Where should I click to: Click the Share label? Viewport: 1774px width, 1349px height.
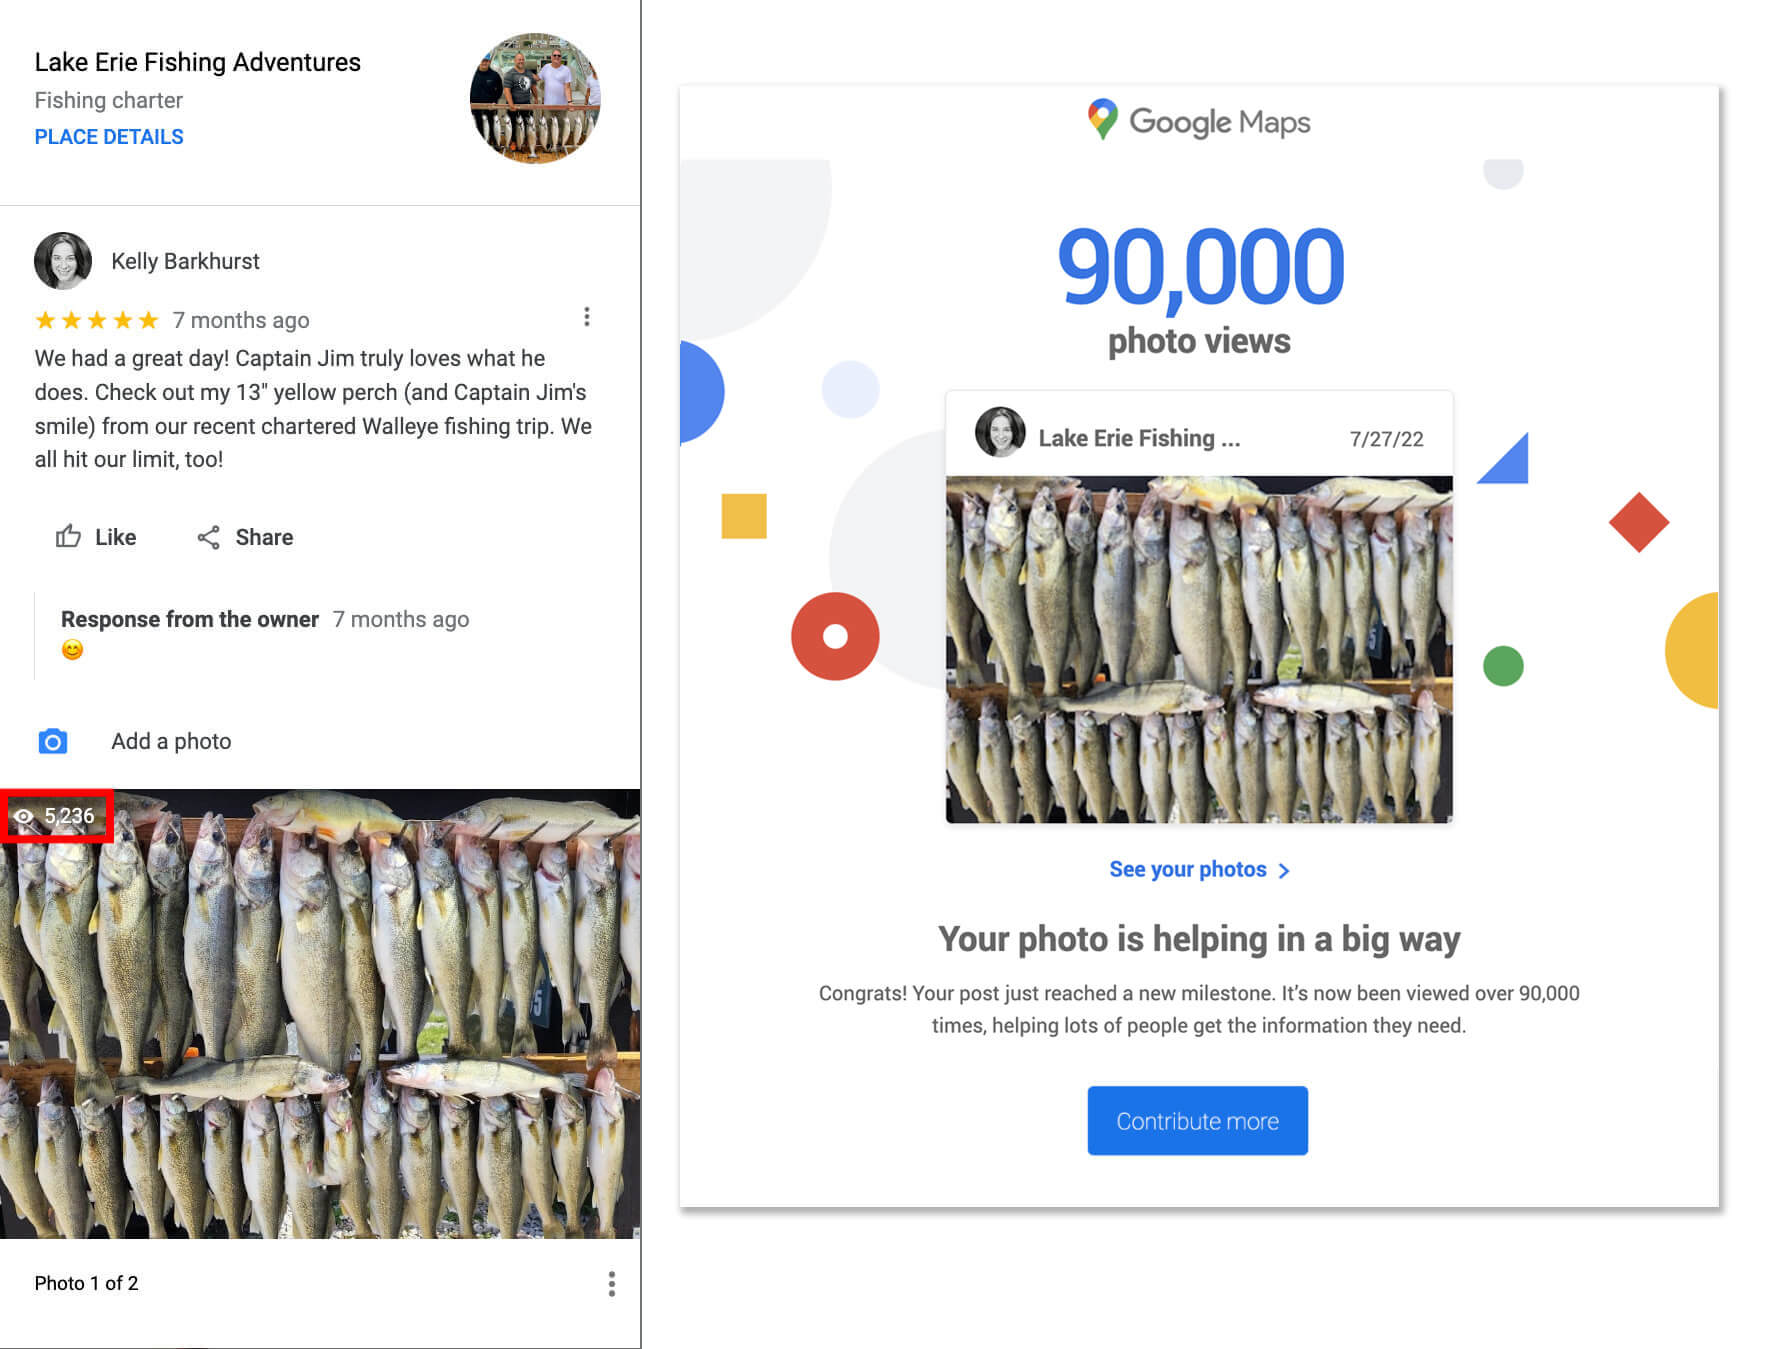[264, 537]
